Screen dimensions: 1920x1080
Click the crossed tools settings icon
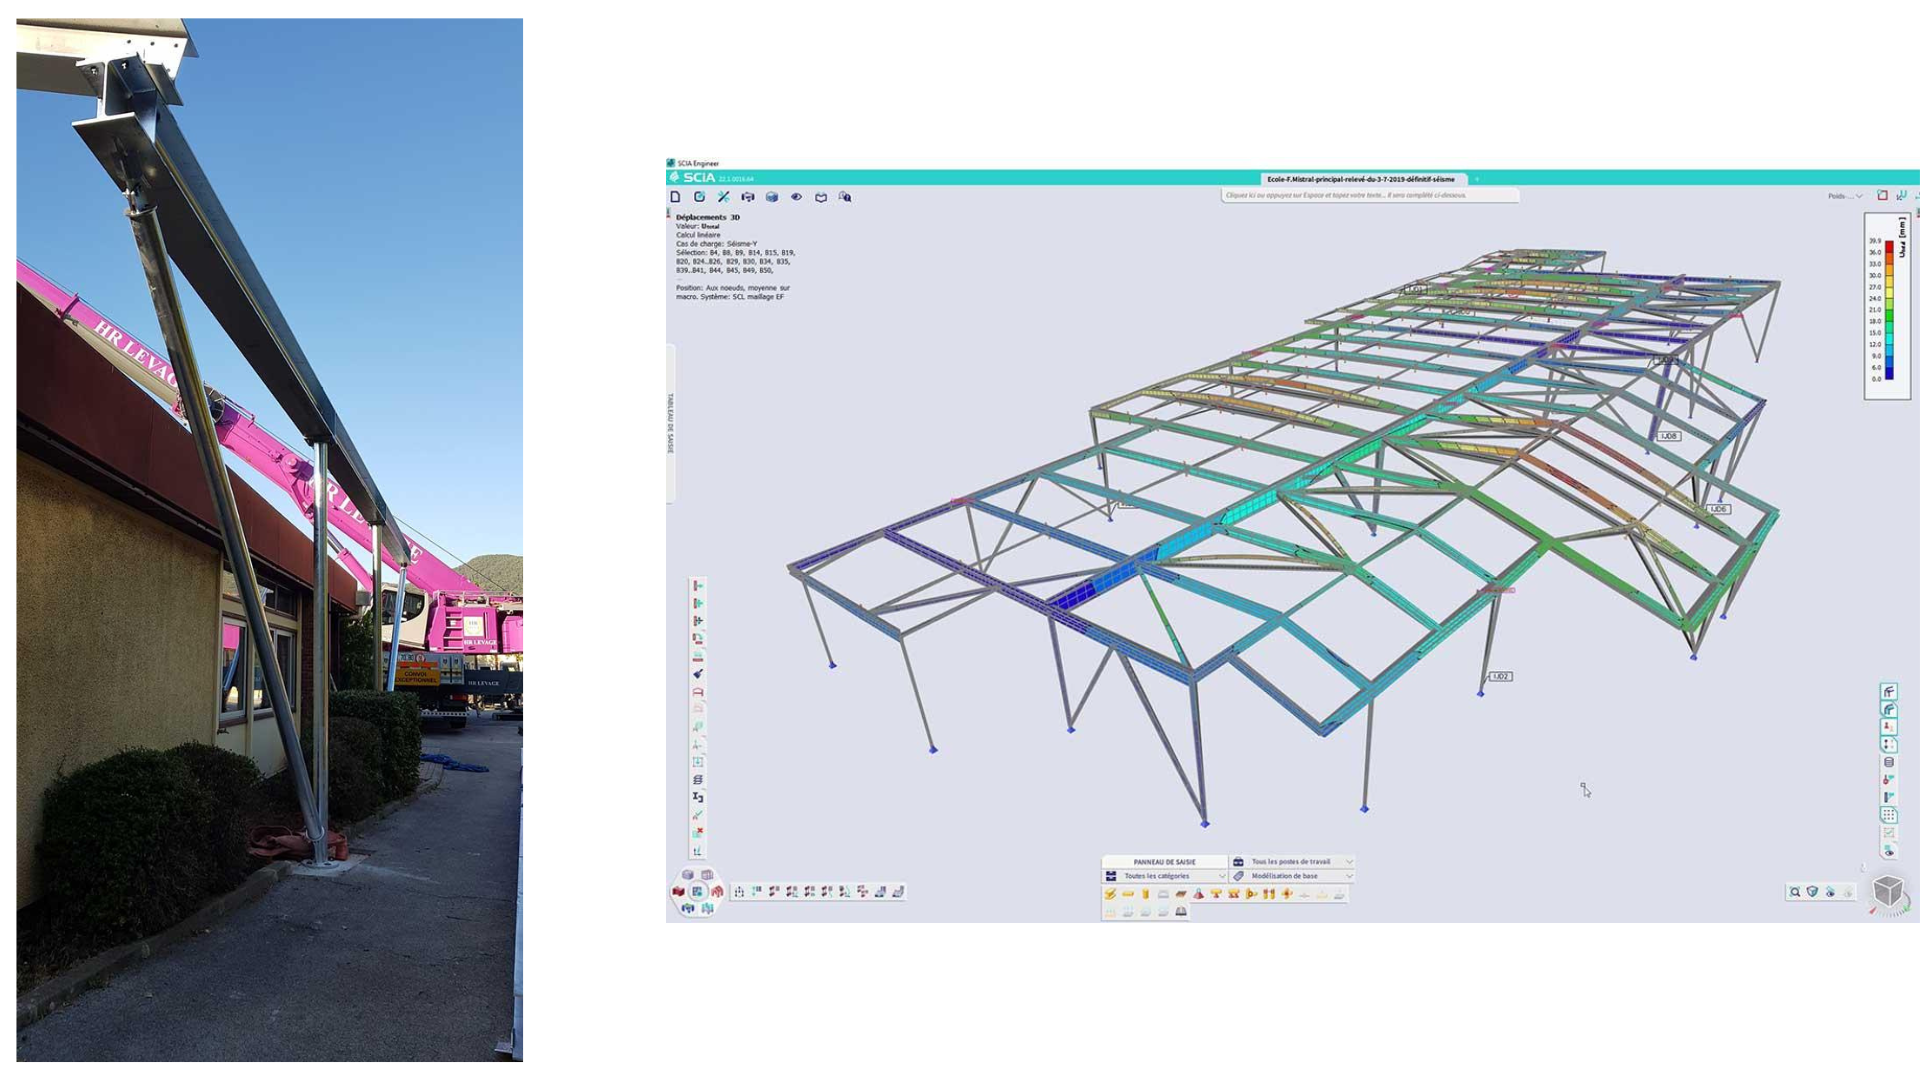click(724, 197)
